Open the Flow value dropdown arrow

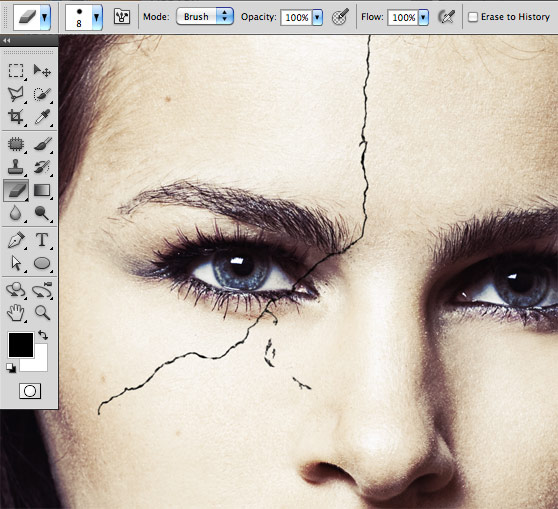pos(423,17)
